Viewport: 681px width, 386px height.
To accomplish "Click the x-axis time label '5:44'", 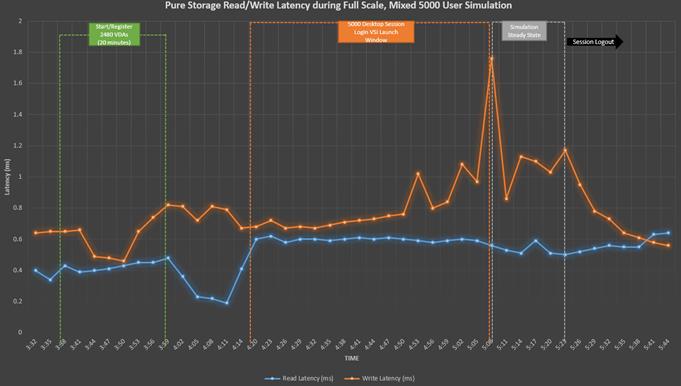I will [x=664, y=345].
